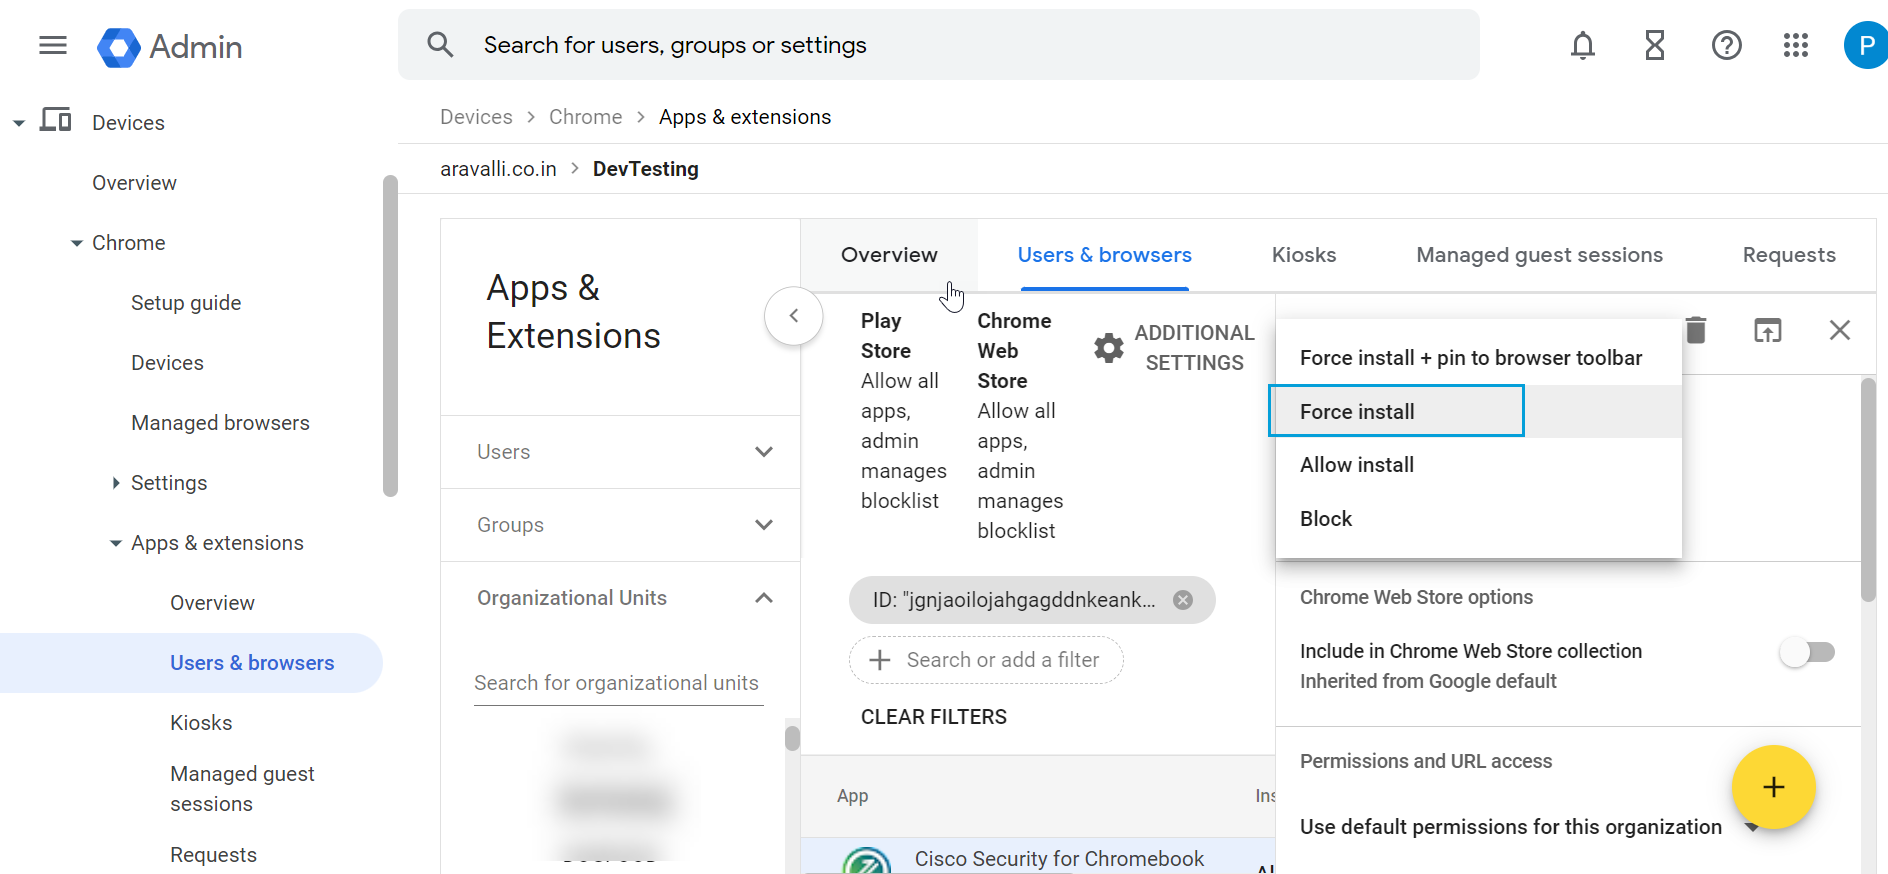Open the tasks hourglass icon
Screen dimensions: 1888x874
[1655, 45]
